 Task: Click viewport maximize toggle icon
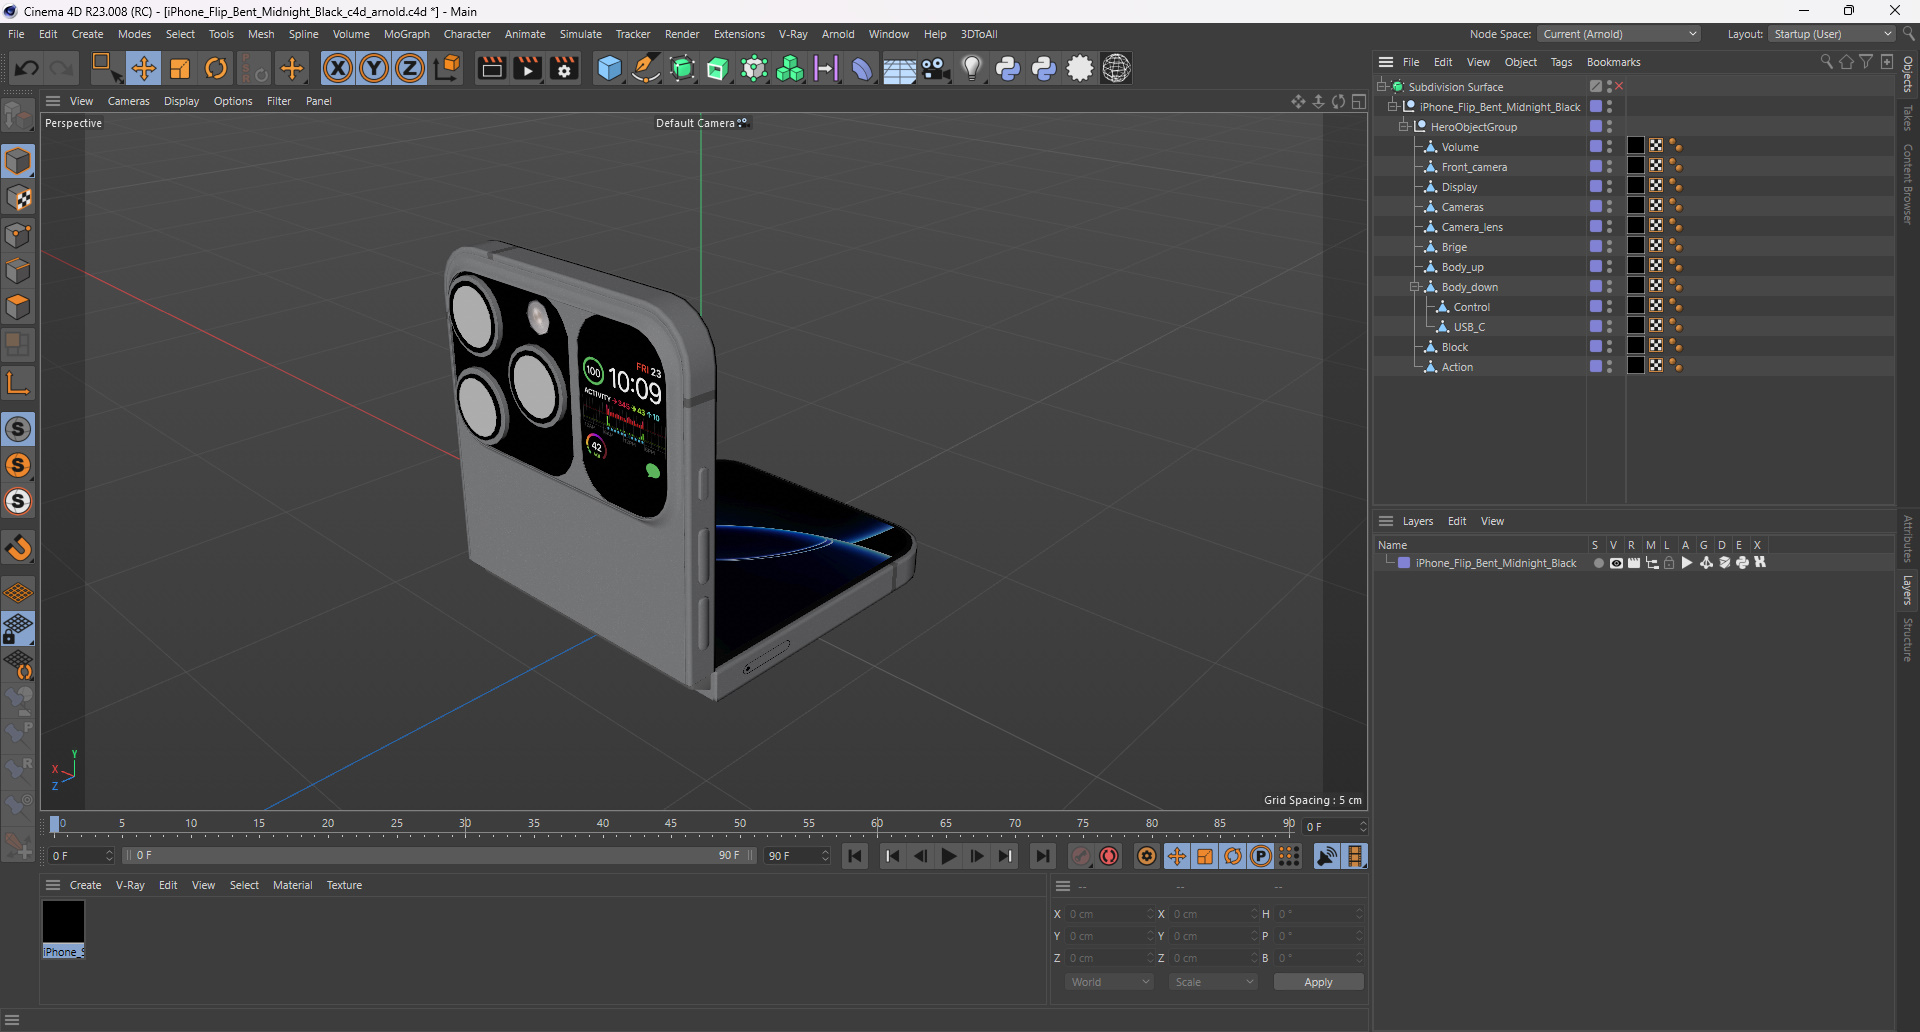1358,101
